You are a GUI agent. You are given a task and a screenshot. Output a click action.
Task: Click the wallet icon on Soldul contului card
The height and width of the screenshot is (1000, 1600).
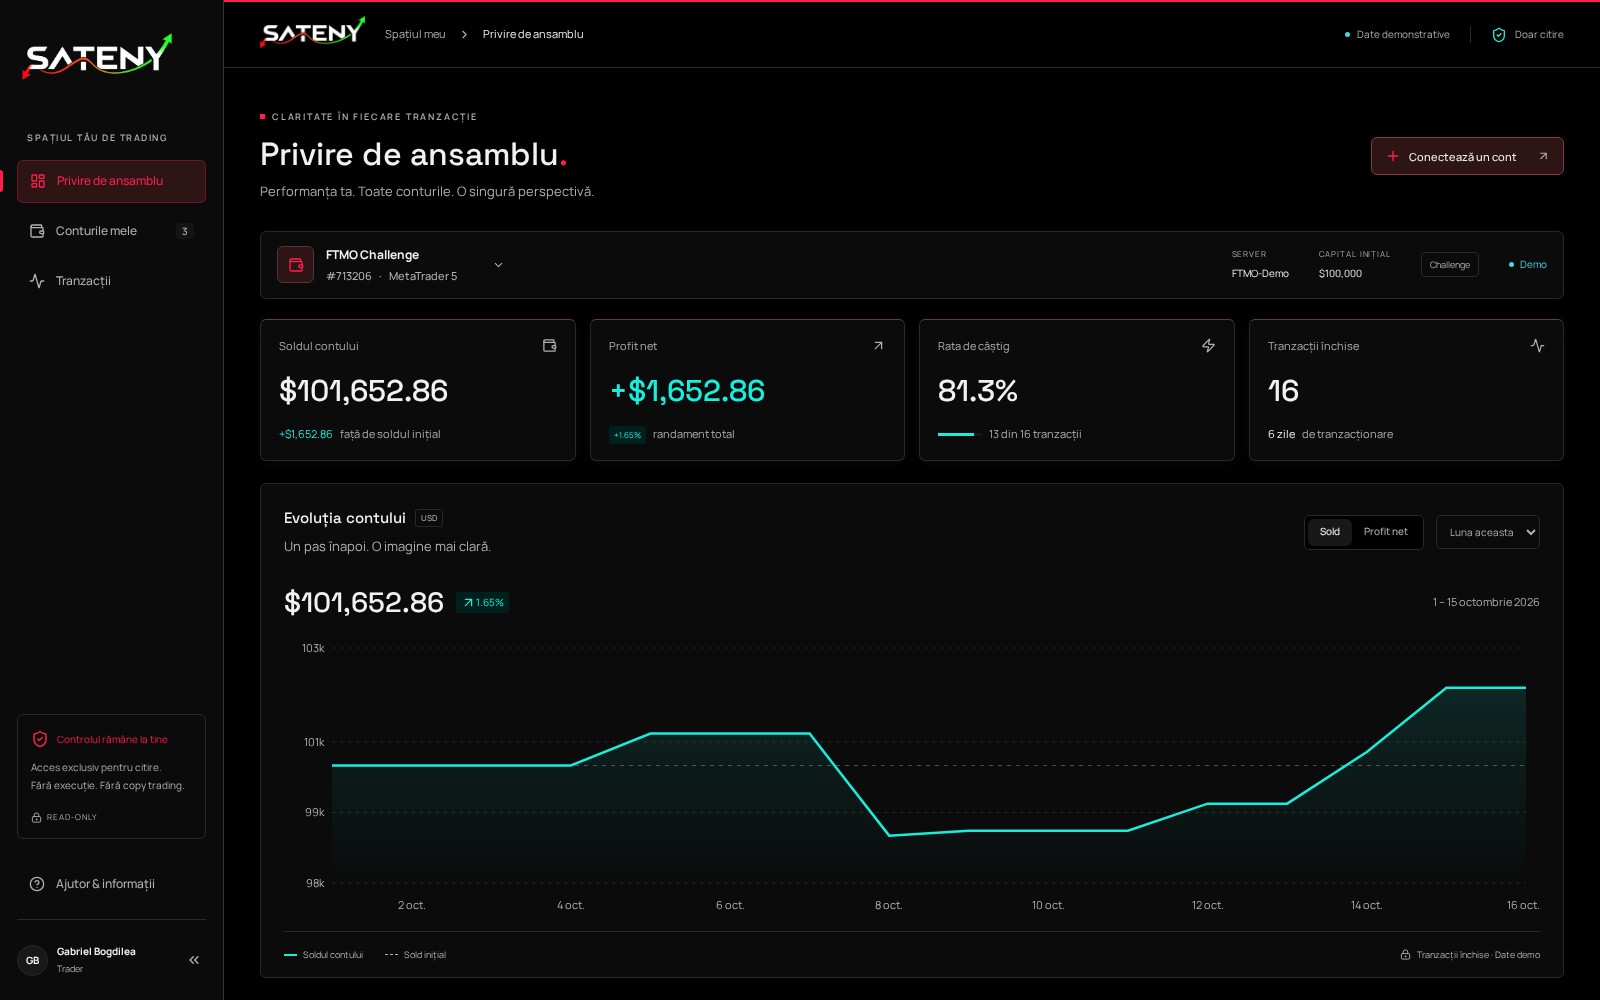(x=549, y=346)
